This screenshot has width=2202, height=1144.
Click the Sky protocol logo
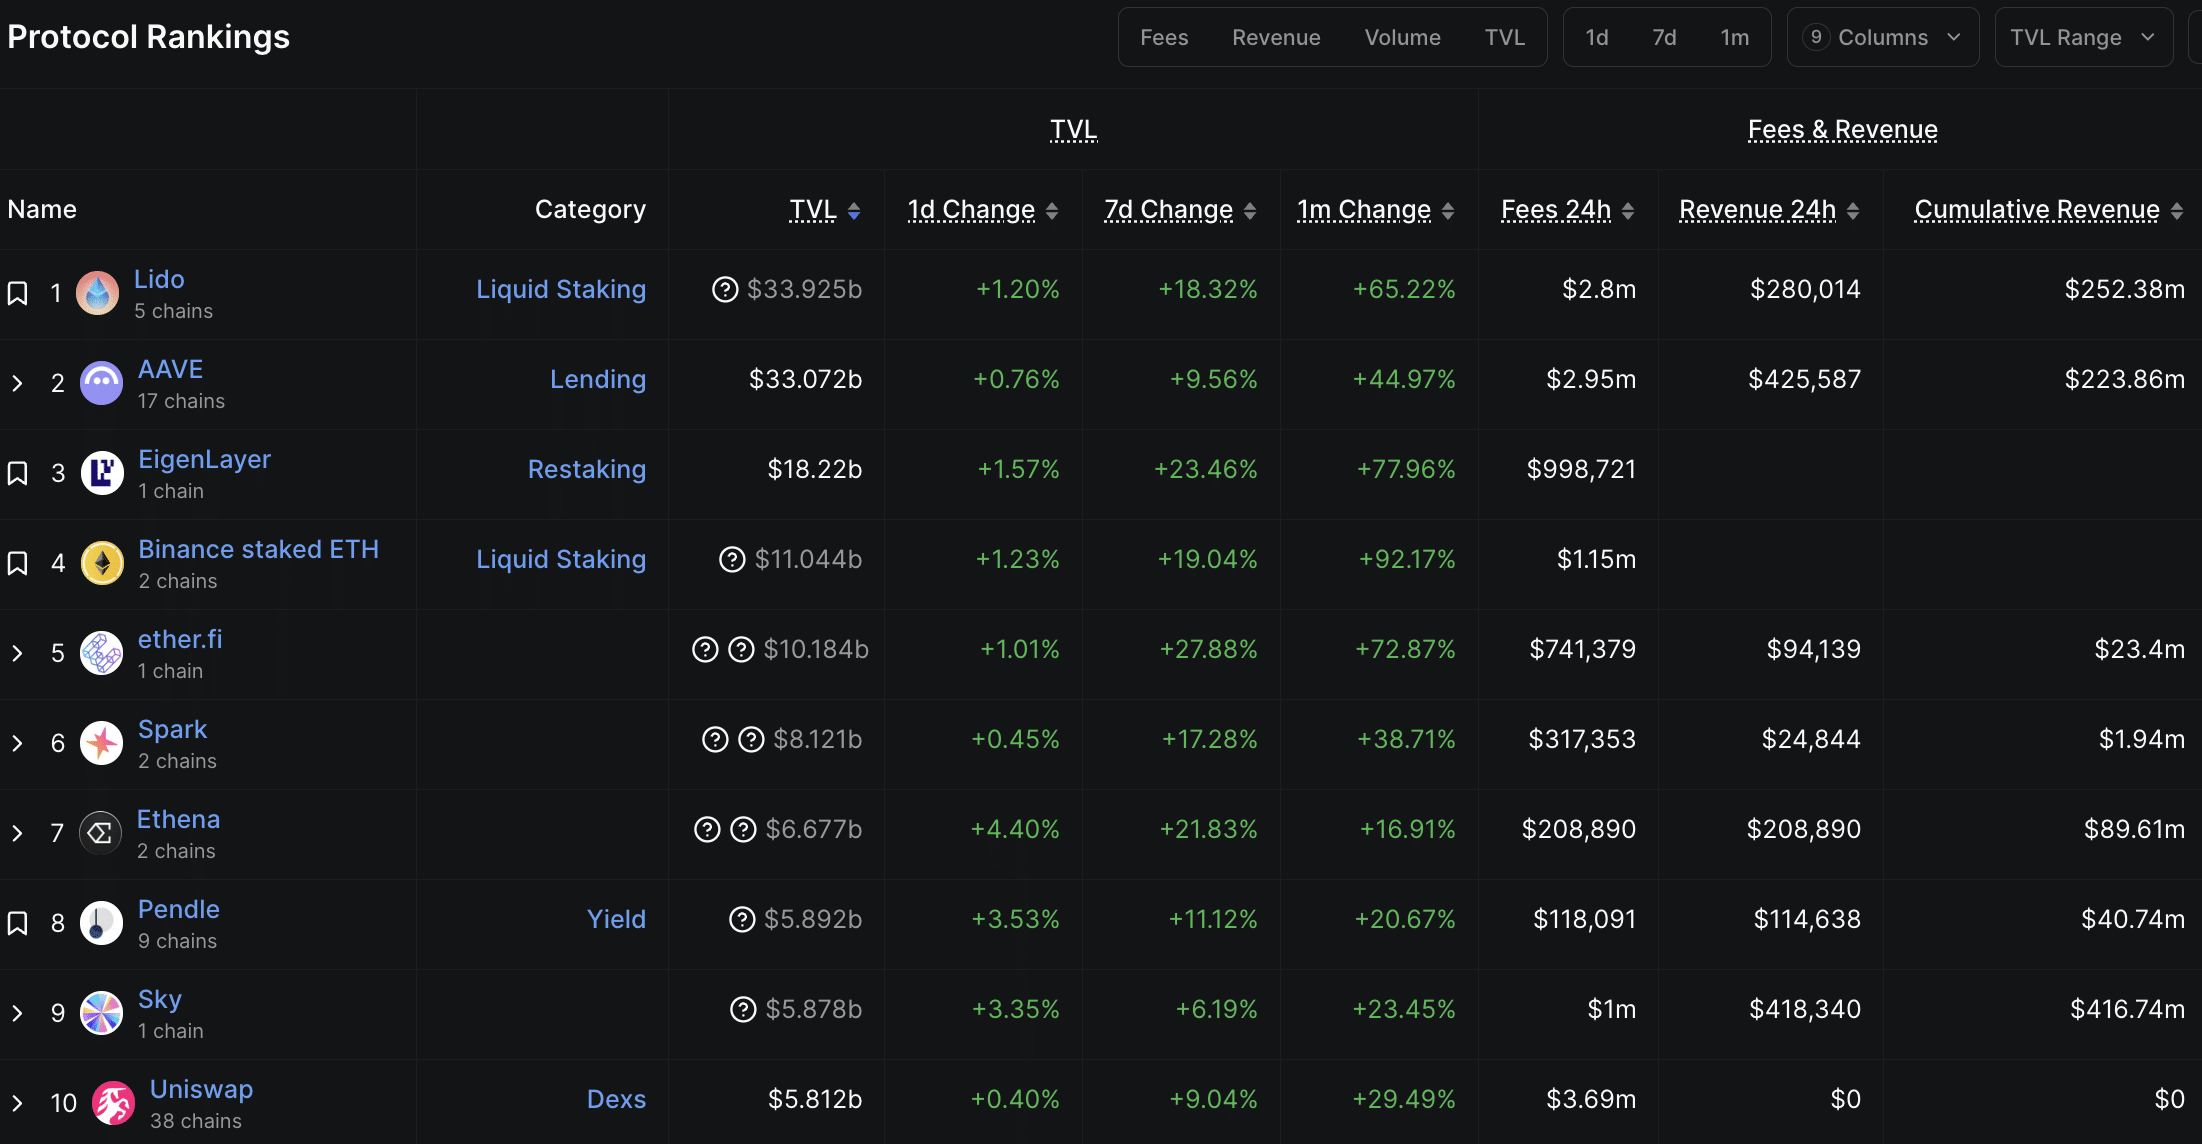point(99,1013)
